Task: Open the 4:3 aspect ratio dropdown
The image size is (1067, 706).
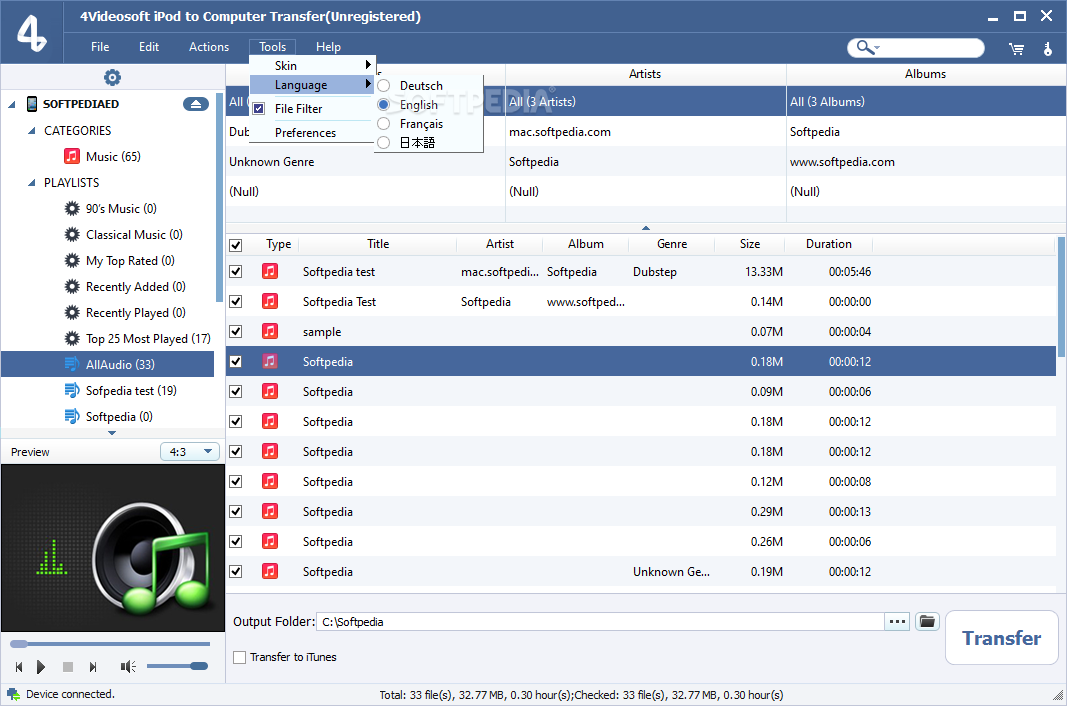Action: tap(190, 451)
